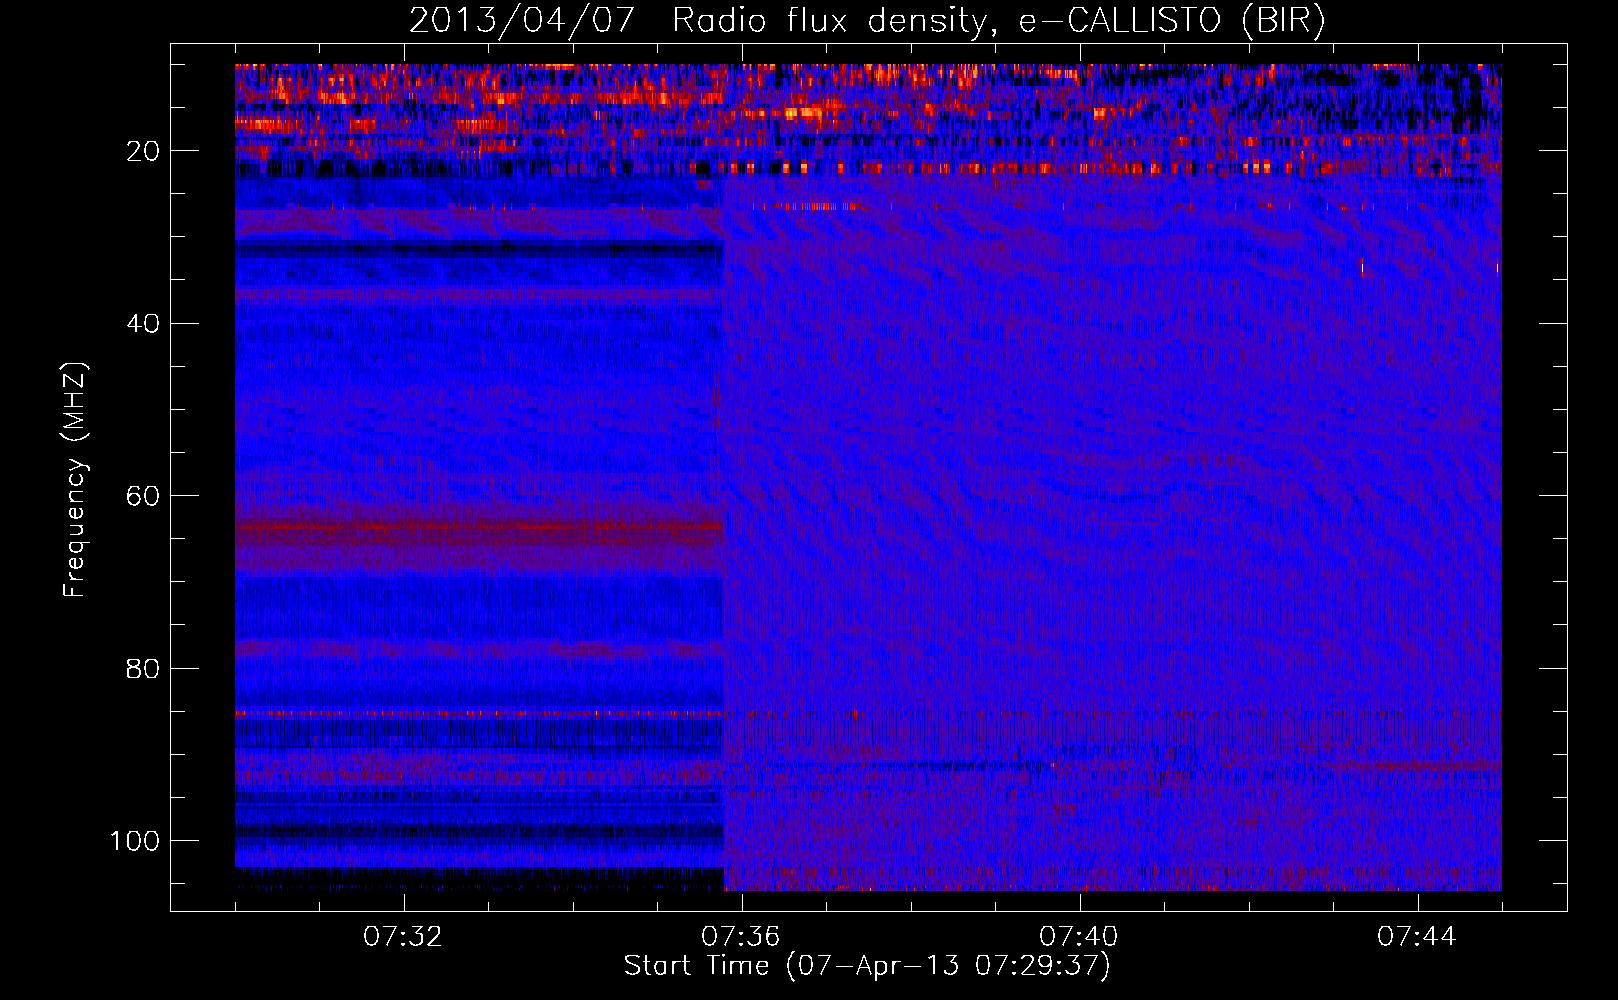Select the 07:44 time tick label
Image resolution: width=1618 pixels, height=1000 pixels.
click(1417, 937)
